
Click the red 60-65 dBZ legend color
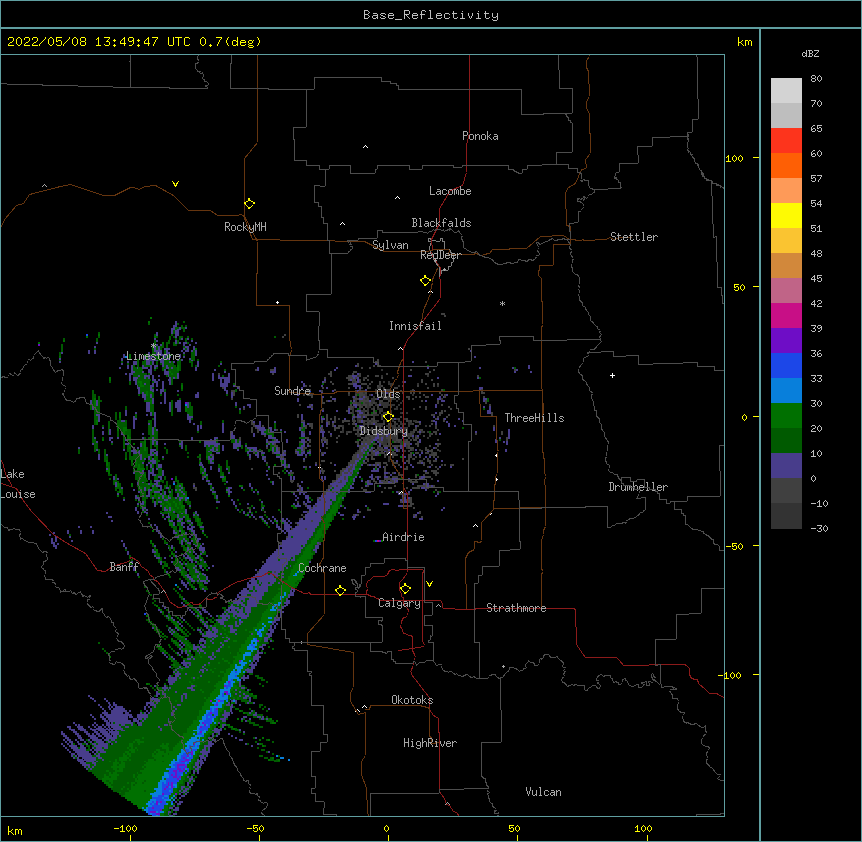[x=786, y=141]
